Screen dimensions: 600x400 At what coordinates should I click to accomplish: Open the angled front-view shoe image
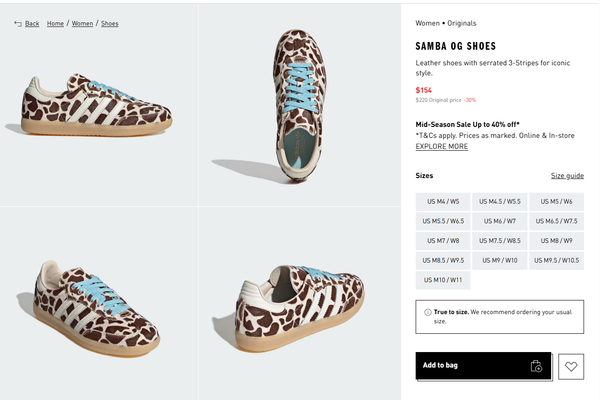coord(99,304)
